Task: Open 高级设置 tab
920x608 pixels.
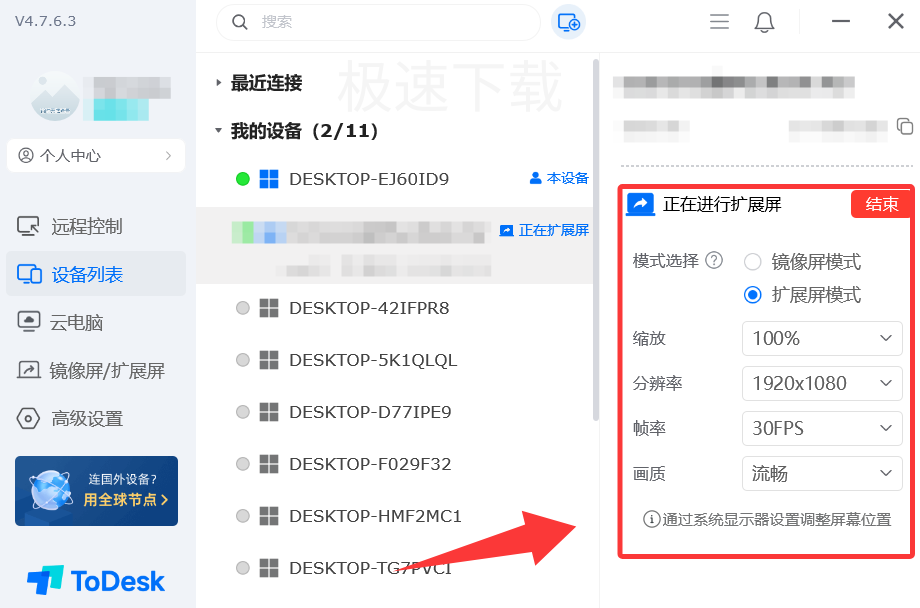Action: (x=96, y=418)
